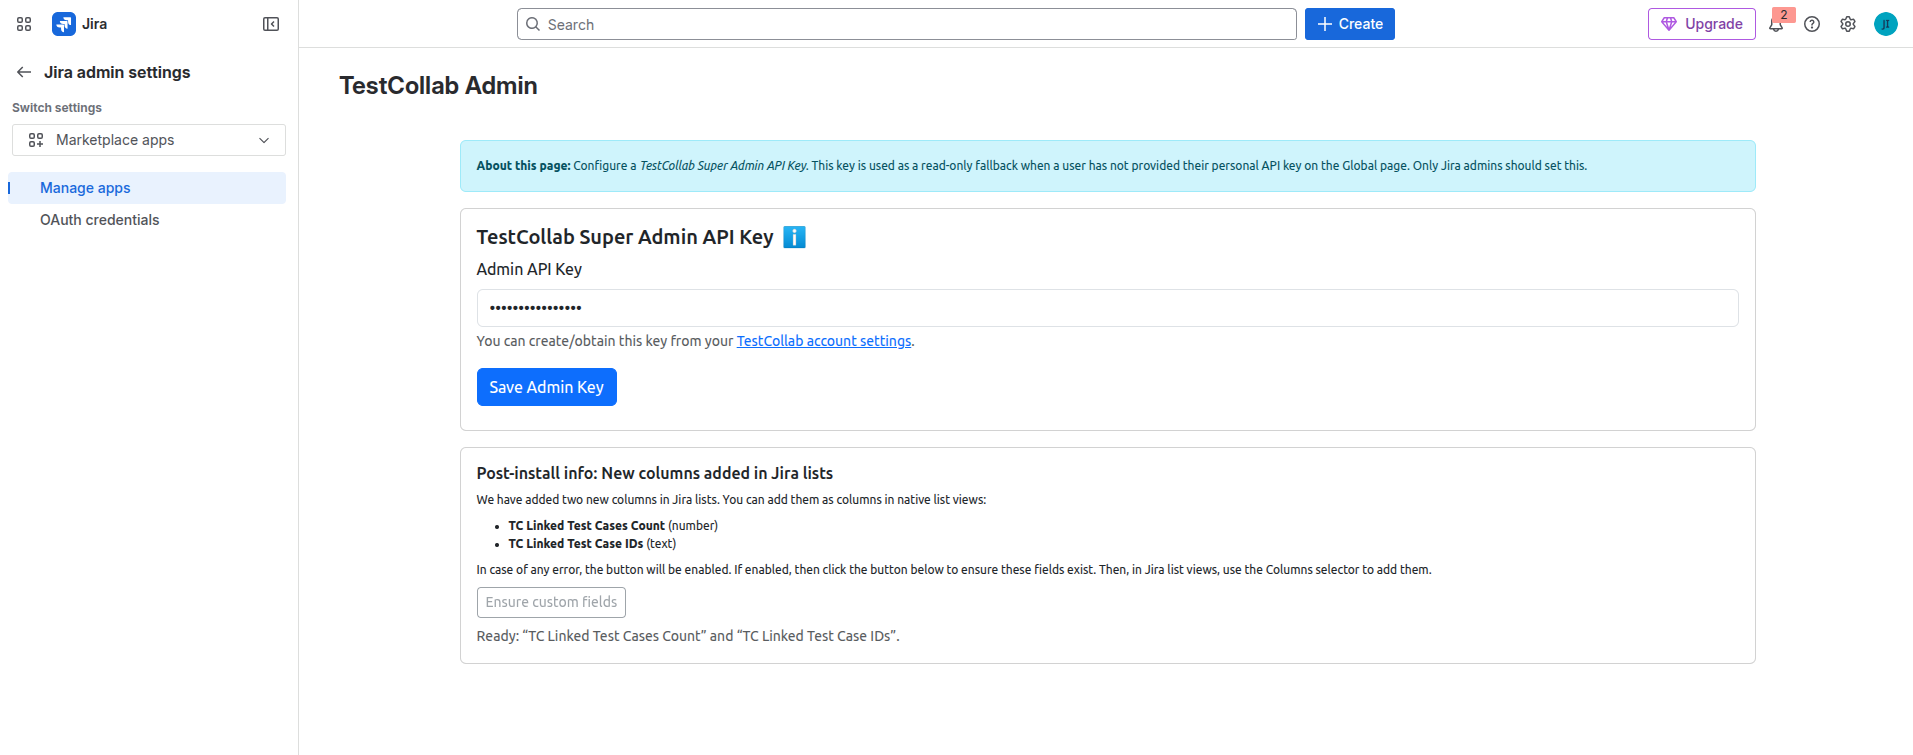The height and width of the screenshot is (755, 1913).
Task: Click the 'Ready:' status message line
Action: coord(688,636)
